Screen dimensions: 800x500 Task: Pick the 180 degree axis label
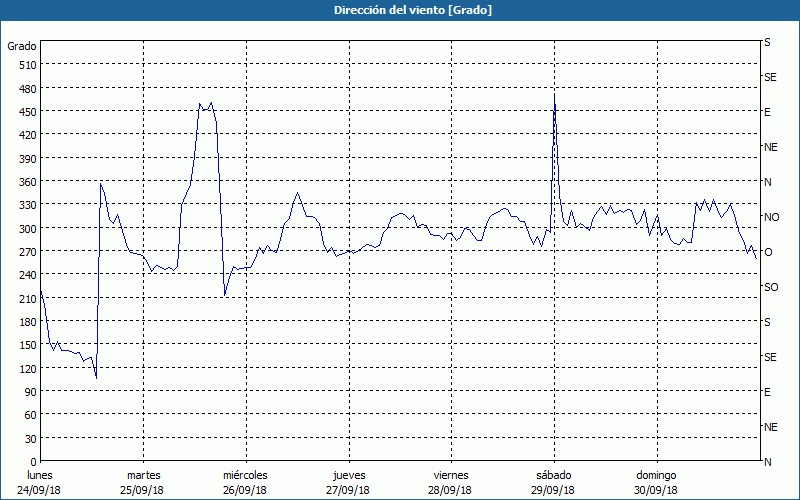point(28,321)
